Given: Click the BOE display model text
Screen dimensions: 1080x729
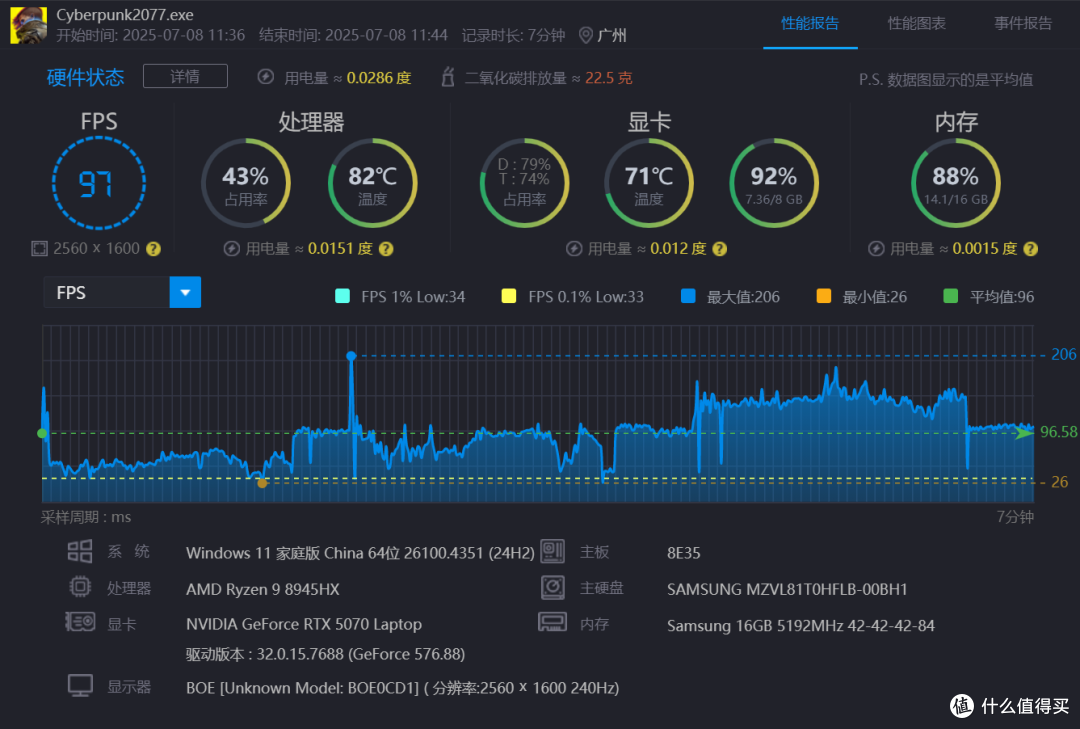Looking at the screenshot, I should (402, 688).
